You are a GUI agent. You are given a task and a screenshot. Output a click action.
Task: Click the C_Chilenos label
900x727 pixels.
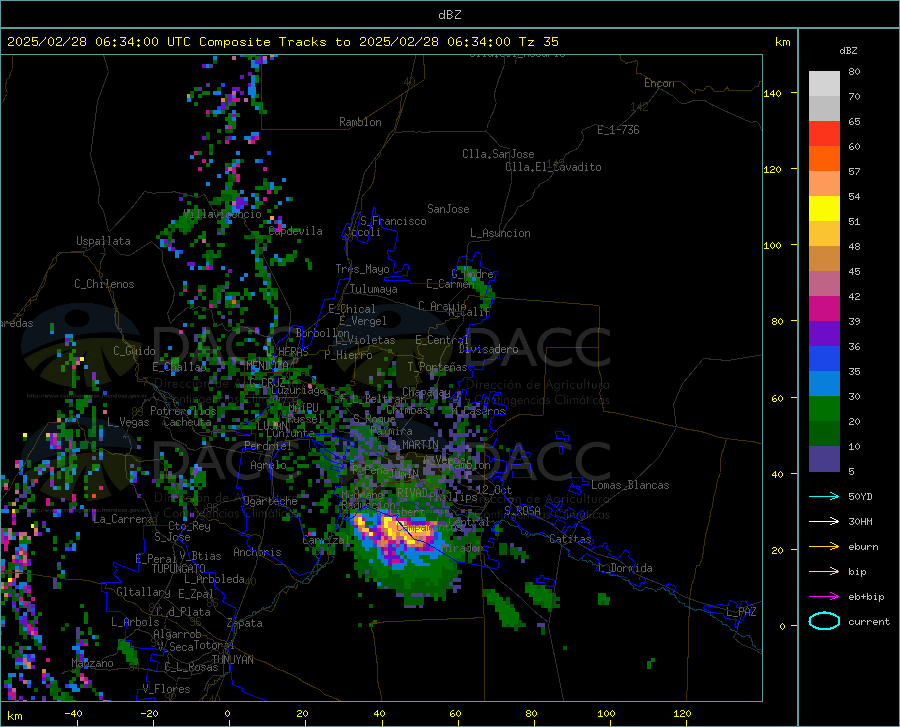104,284
